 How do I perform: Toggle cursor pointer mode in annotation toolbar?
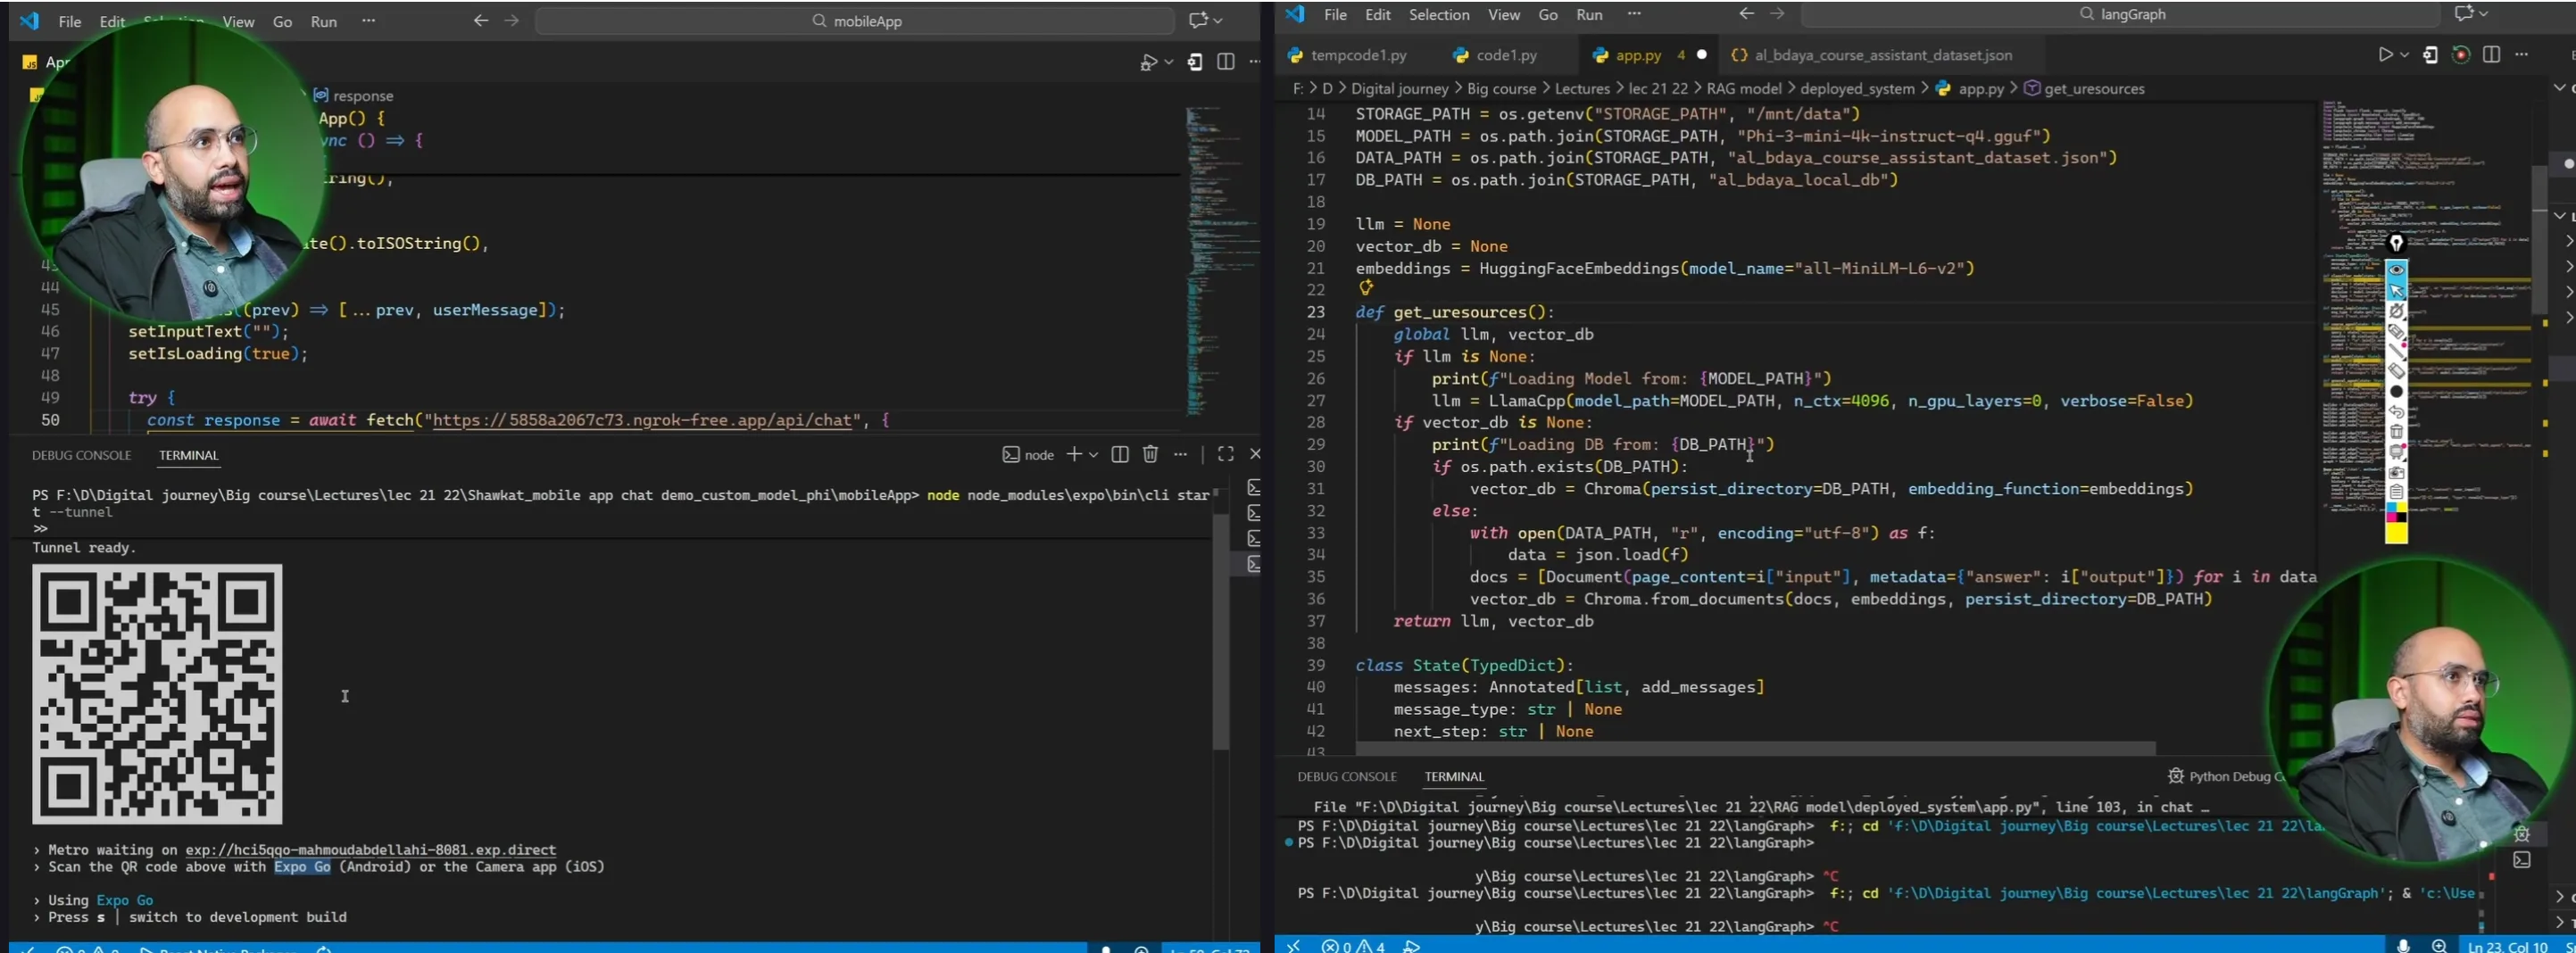(x=2397, y=290)
